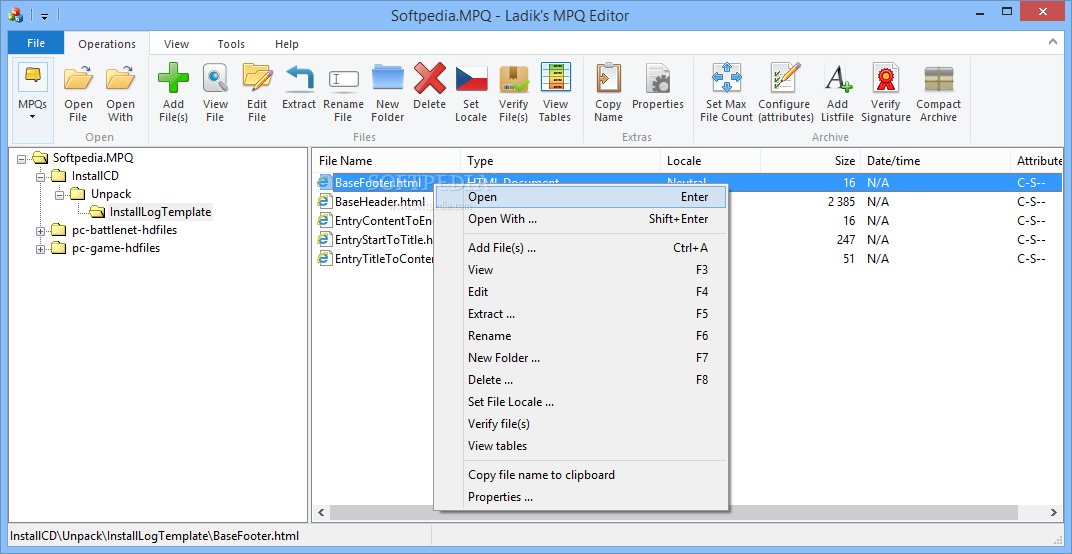Sort by the Locale column header

tap(710, 161)
